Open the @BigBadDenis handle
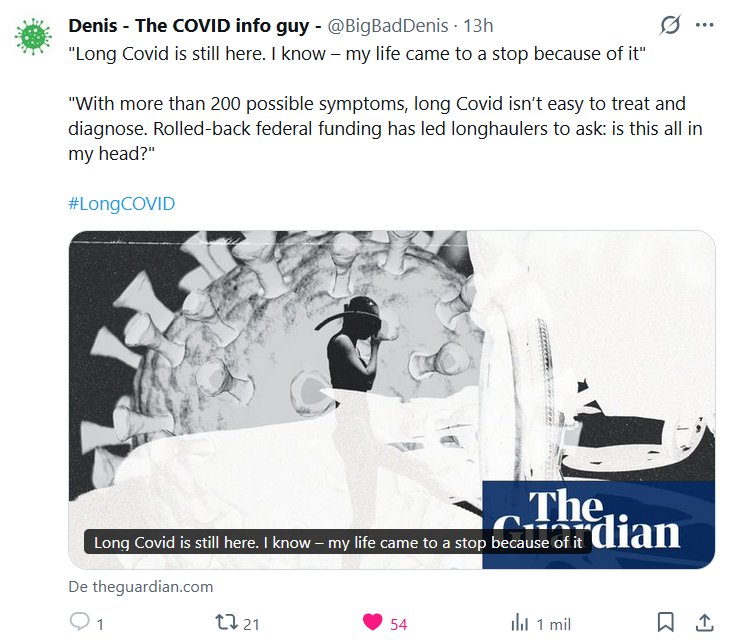 pyautogui.click(x=387, y=26)
